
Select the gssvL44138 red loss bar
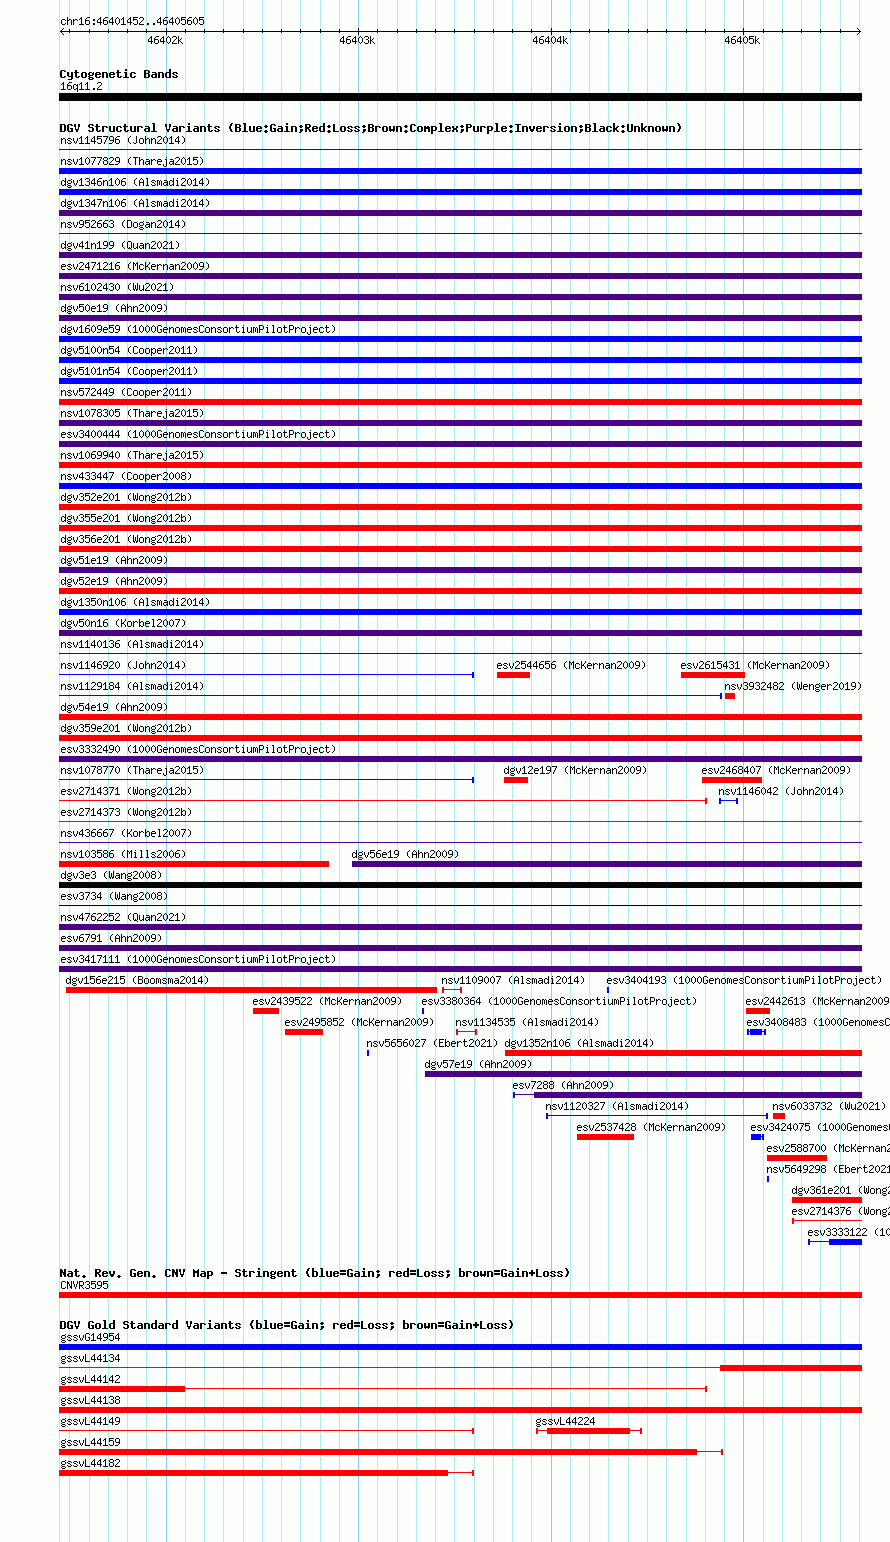[x=461, y=1410]
